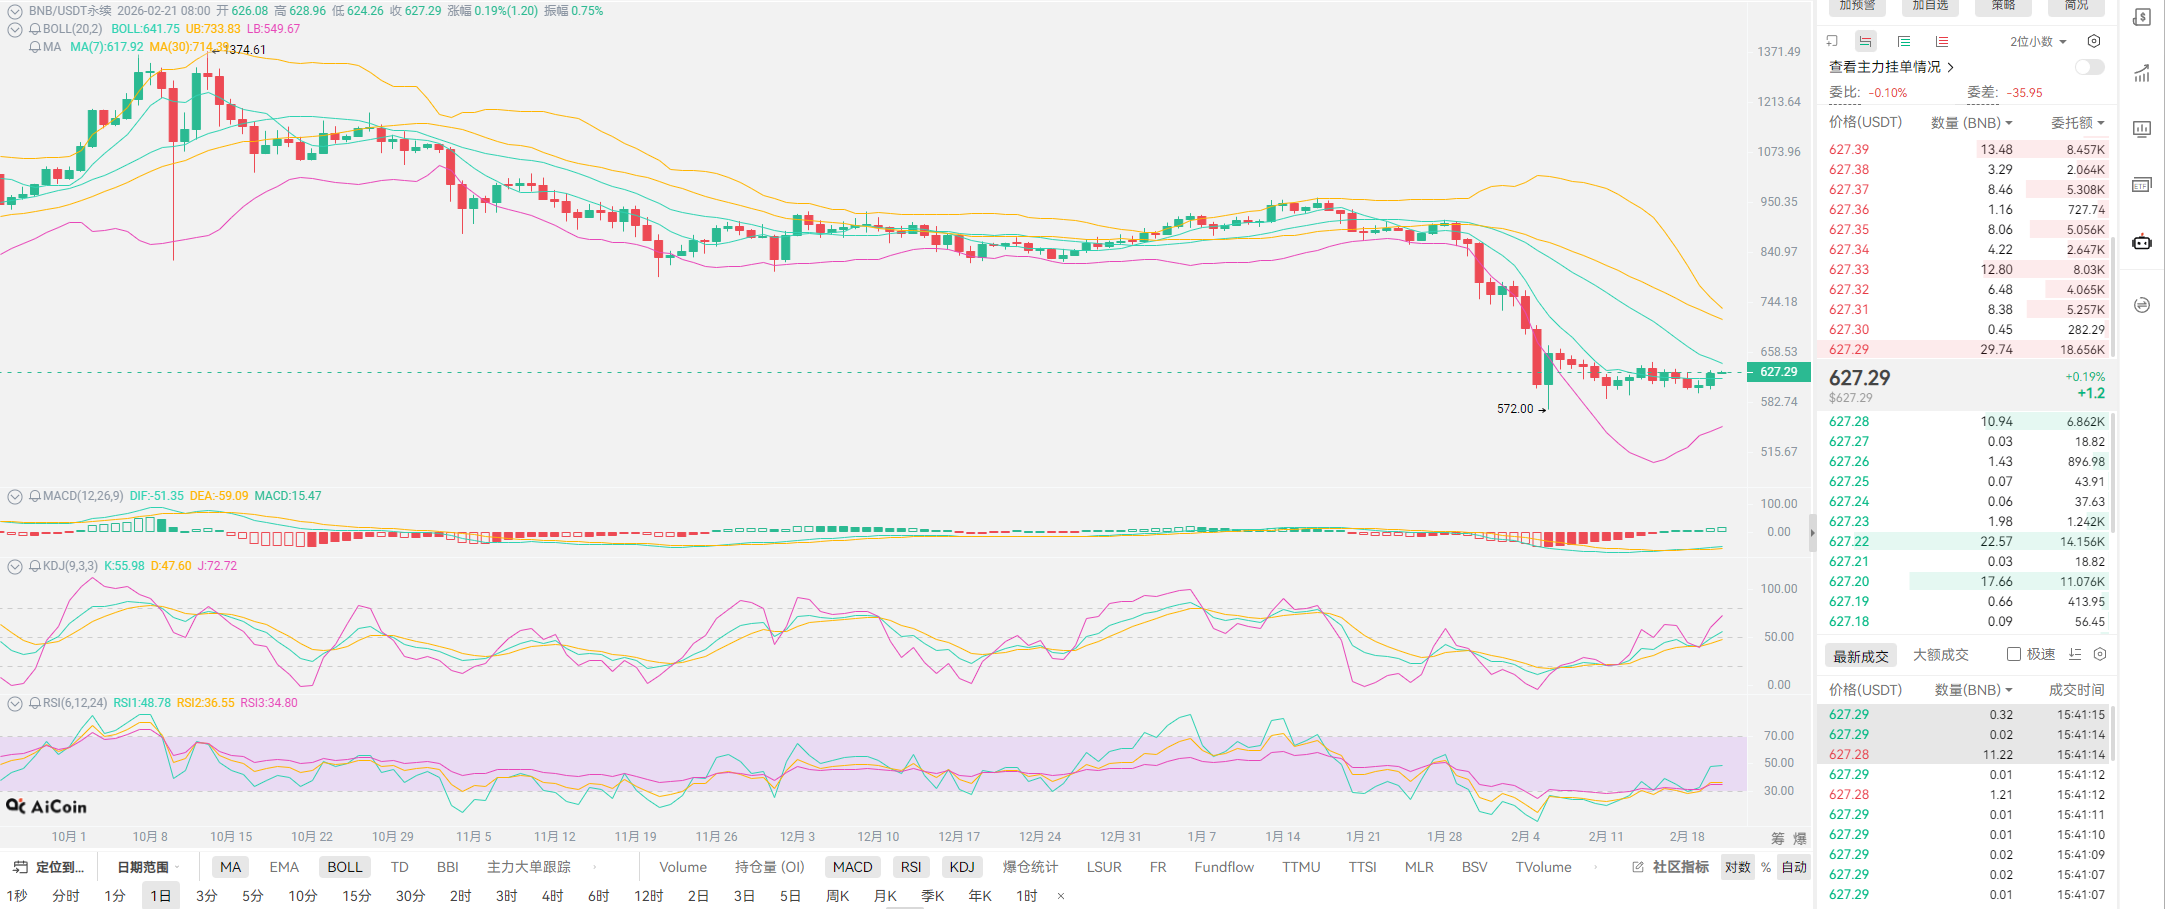Open the 日期范围 date range dropdown
2165x909 pixels.
(148, 867)
